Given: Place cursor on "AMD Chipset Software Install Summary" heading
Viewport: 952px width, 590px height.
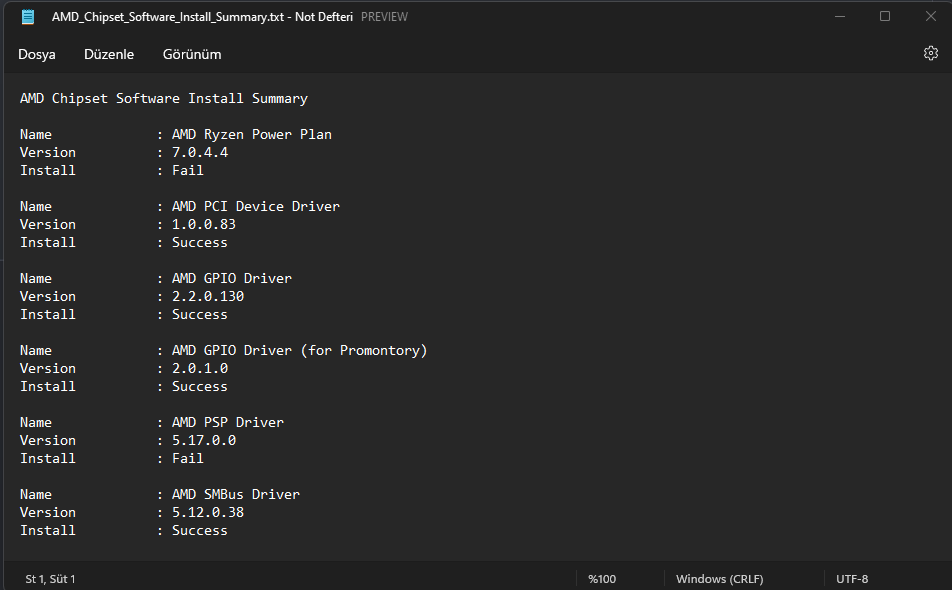Looking at the screenshot, I should point(164,99).
